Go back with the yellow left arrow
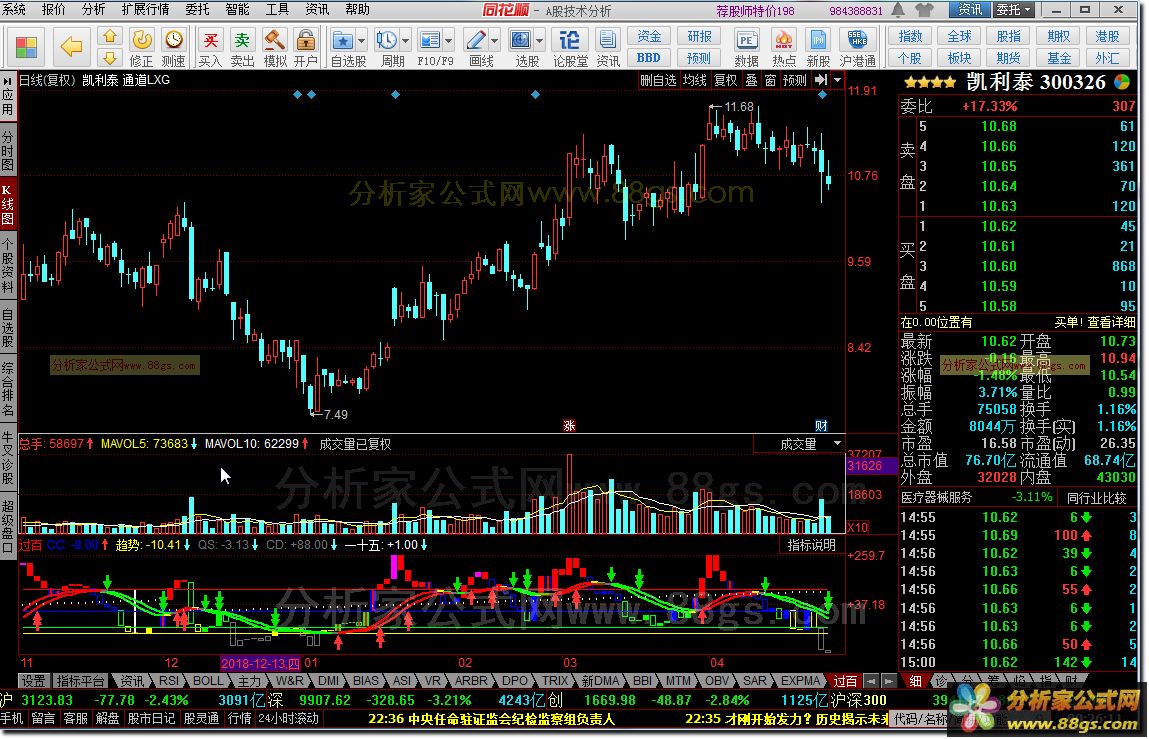Image resolution: width=1149 pixels, height=739 pixels. (x=72, y=47)
